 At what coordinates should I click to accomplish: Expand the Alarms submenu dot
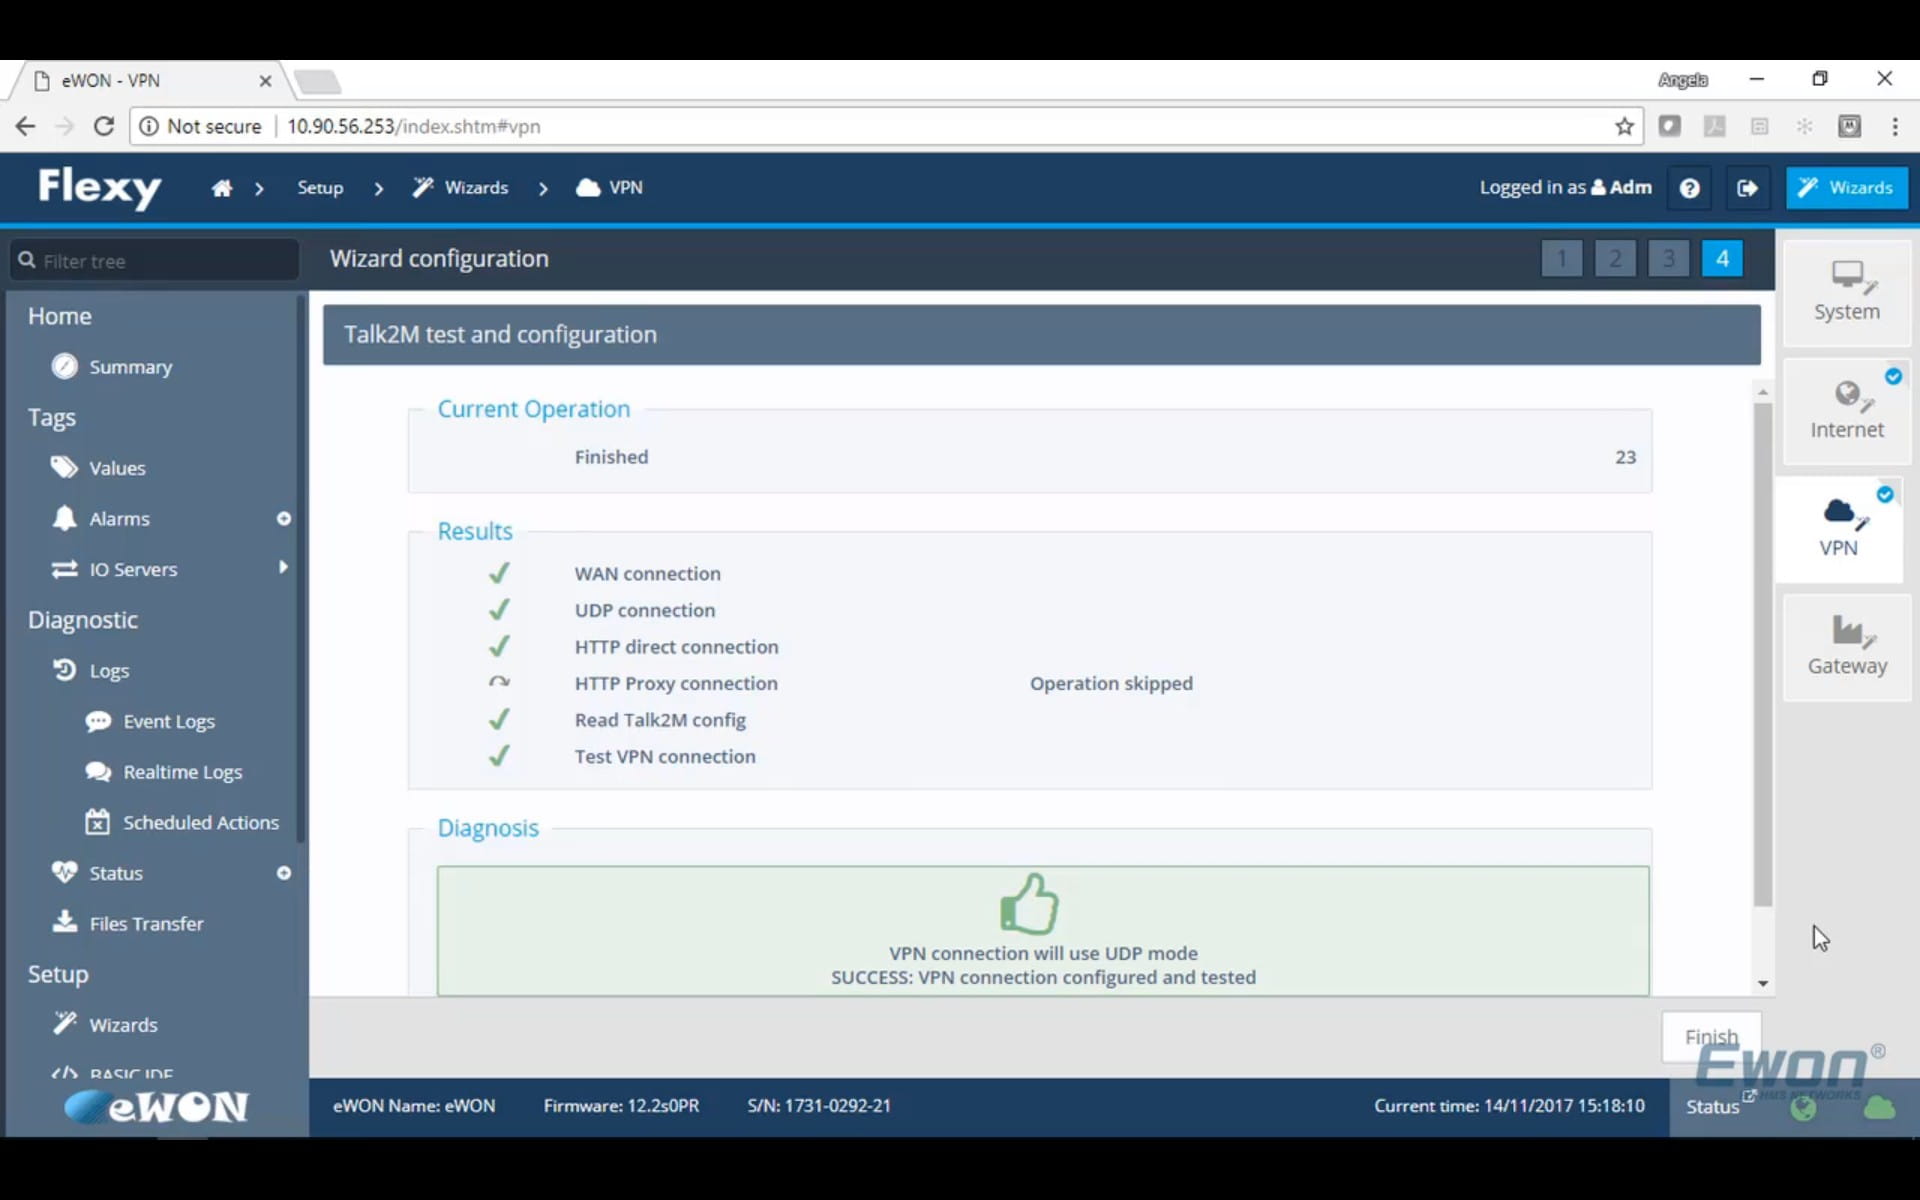click(x=284, y=519)
